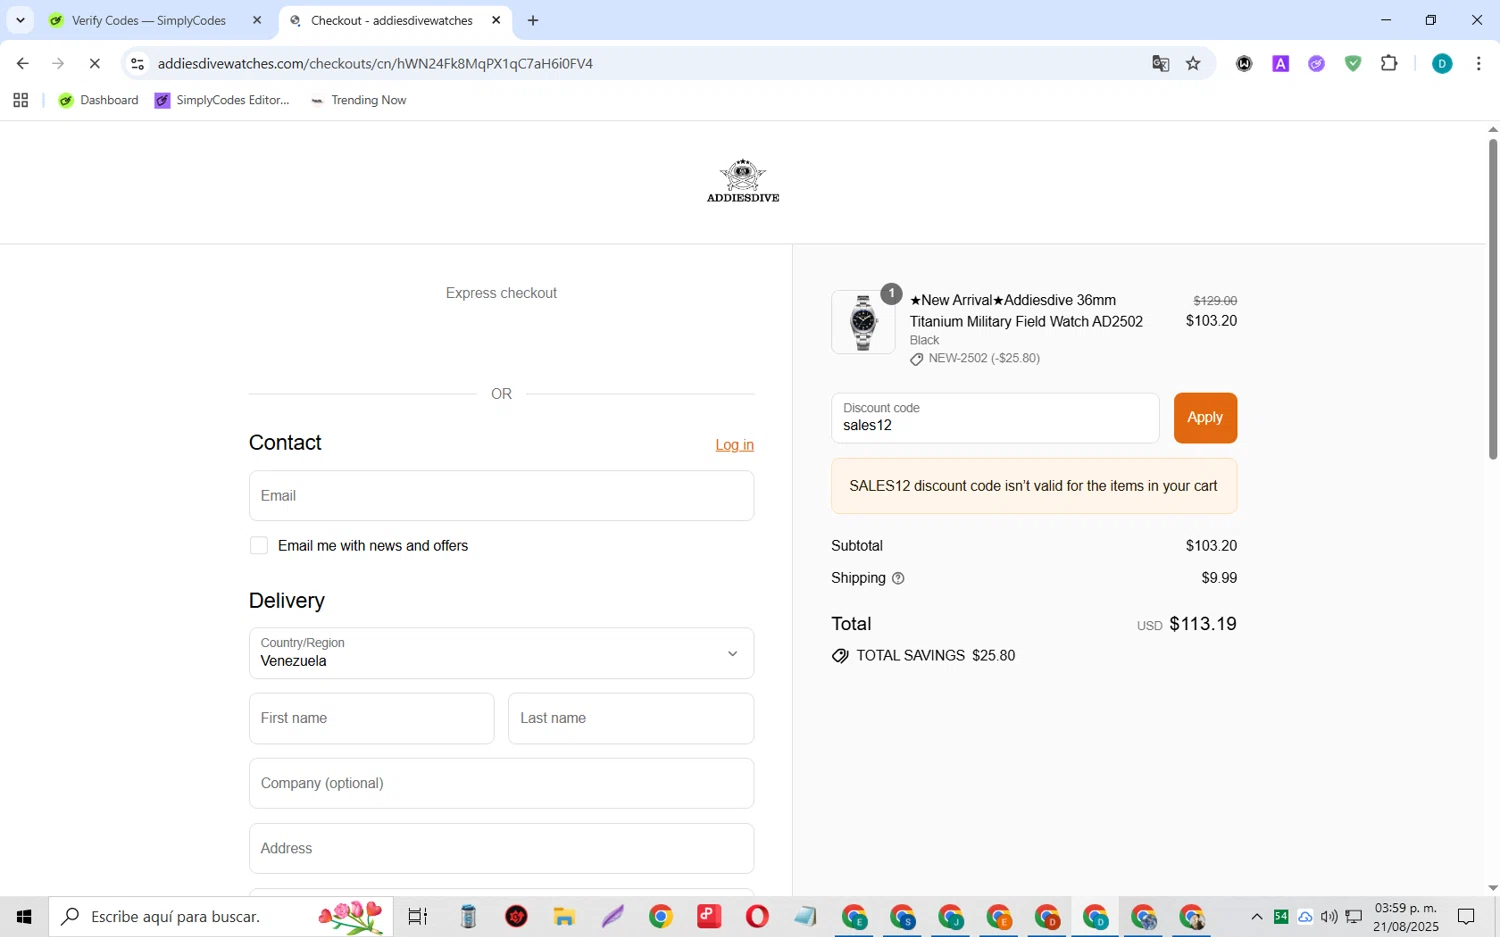Open the SimplyCodes Editor bookmark
Viewport: 1500px width, 937px height.
pos(222,100)
